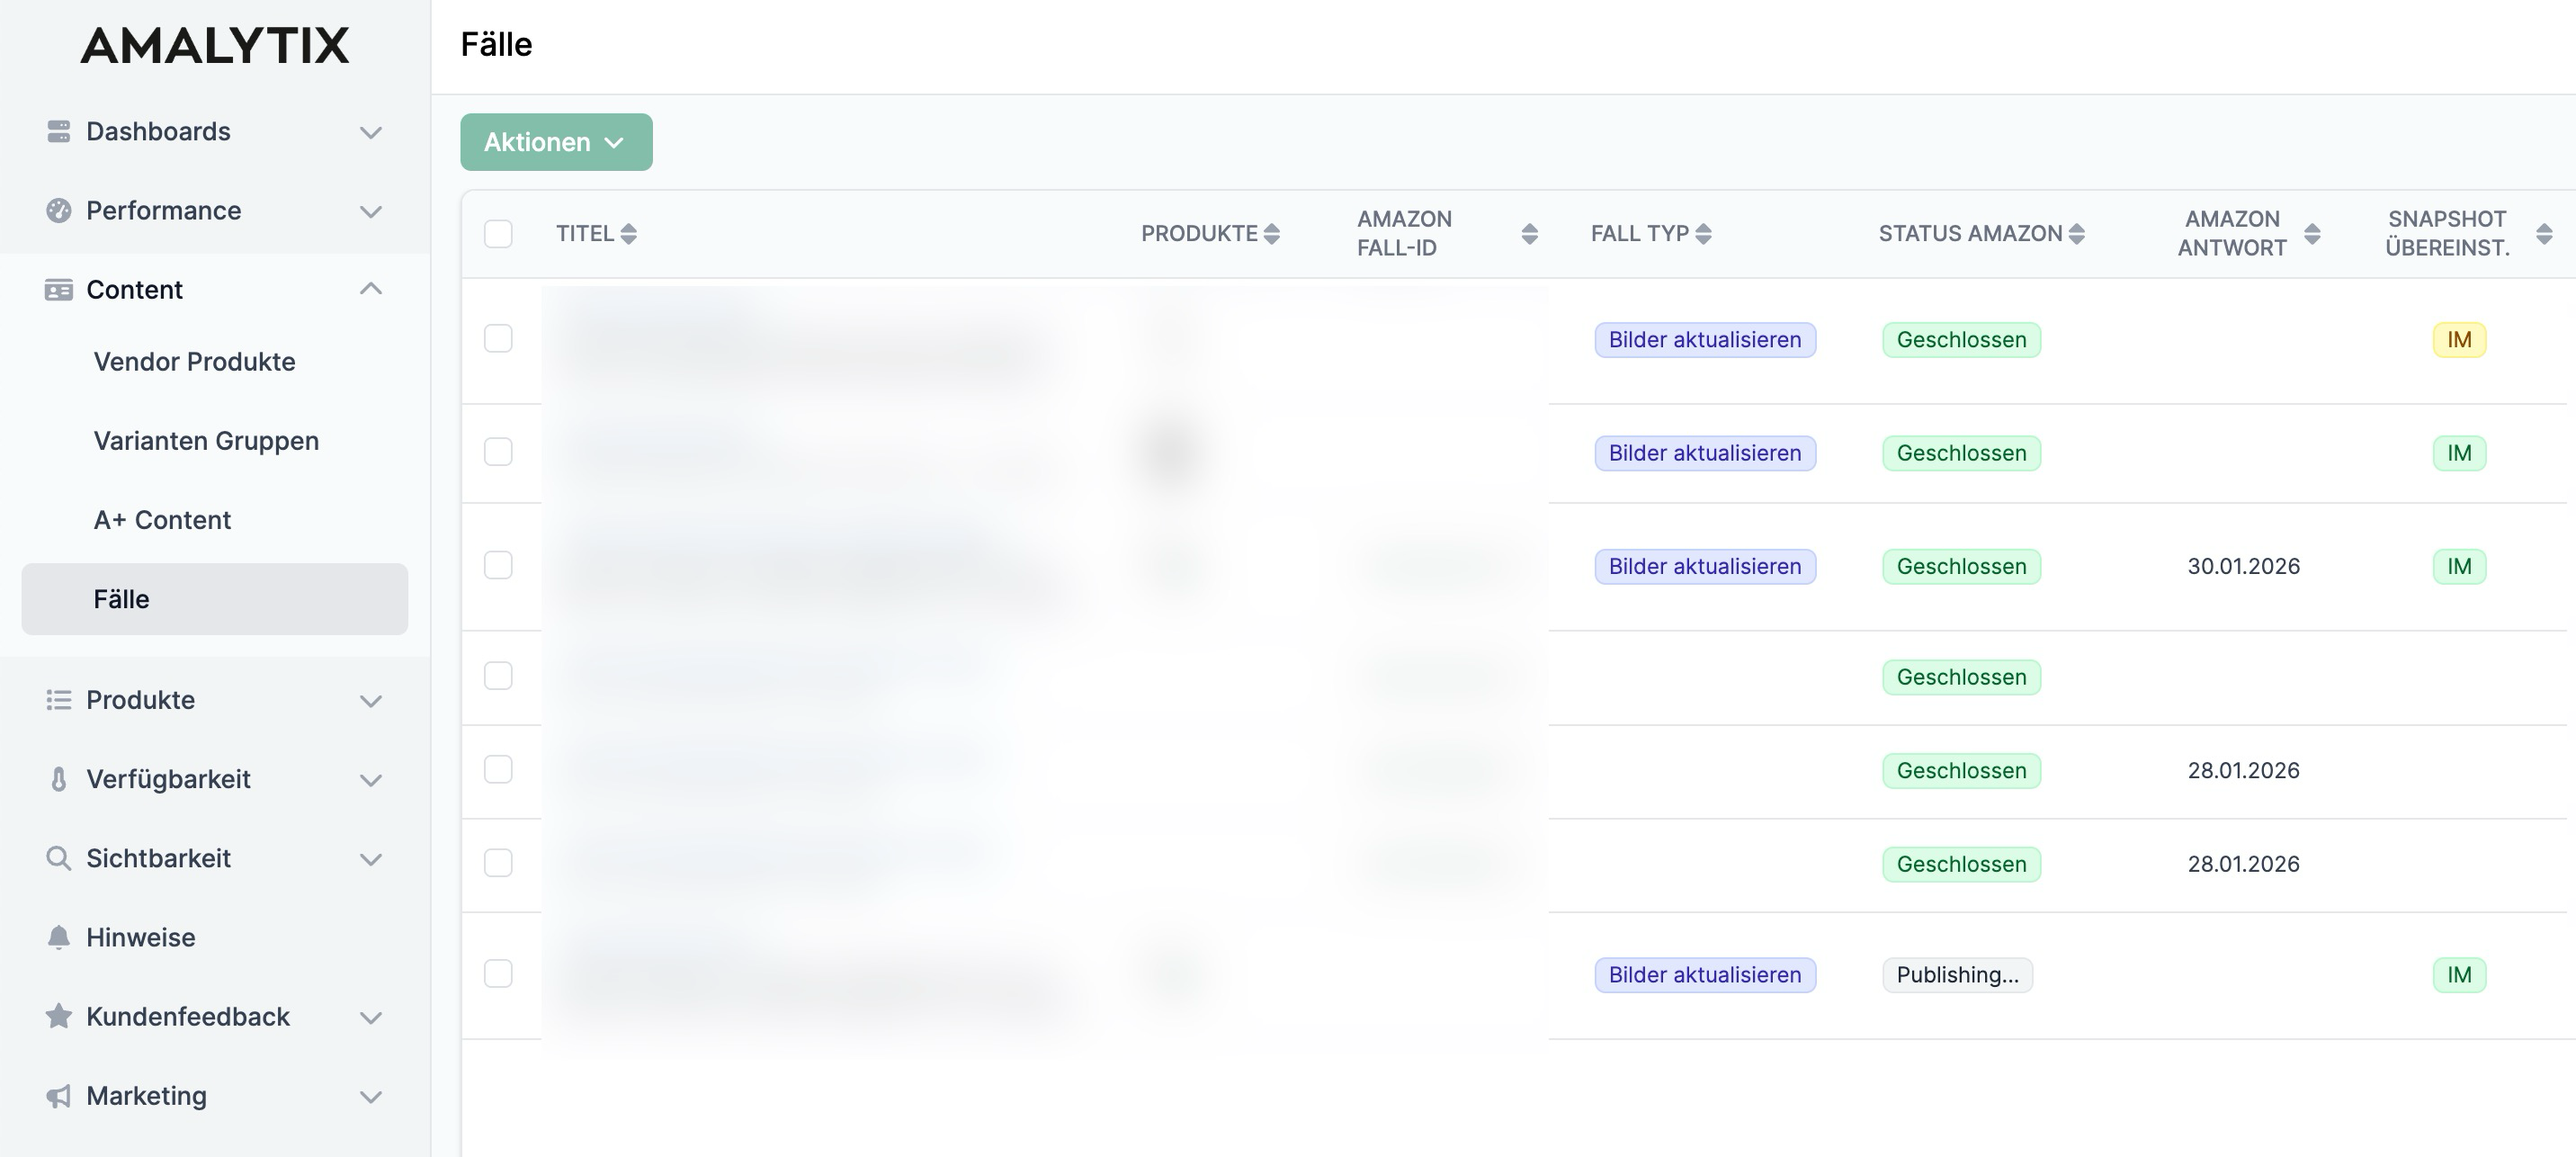Collapse the Content section chevron
The image size is (2576, 1157).
pos(371,289)
